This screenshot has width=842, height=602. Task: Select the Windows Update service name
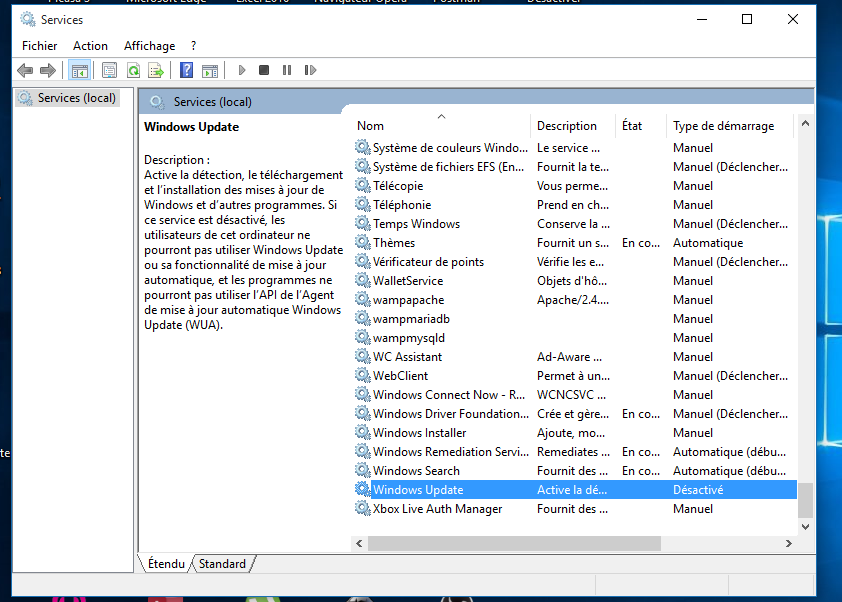[x=418, y=490]
